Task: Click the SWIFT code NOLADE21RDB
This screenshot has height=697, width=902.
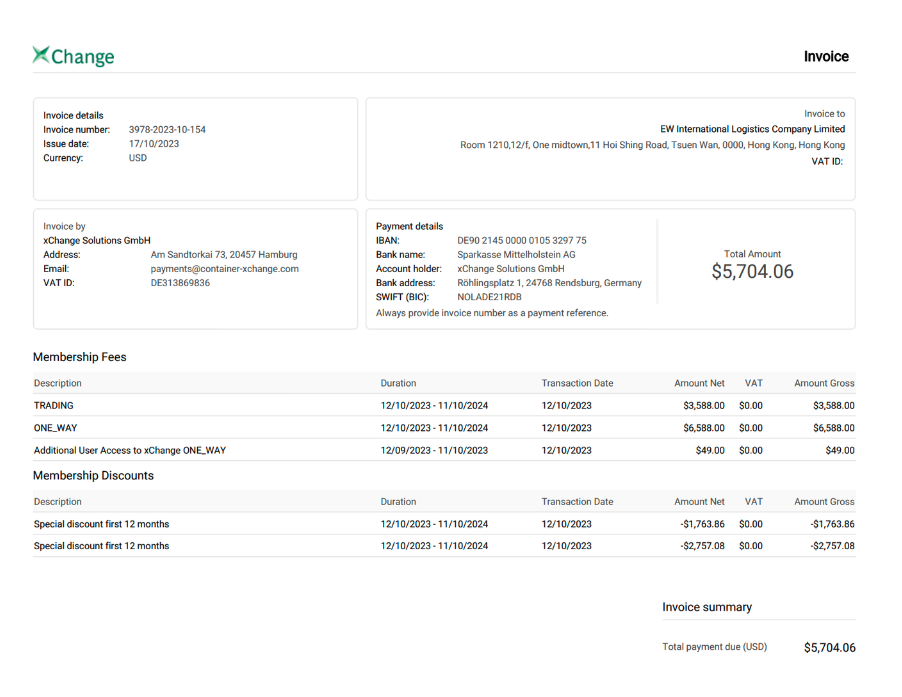Action: point(489,297)
